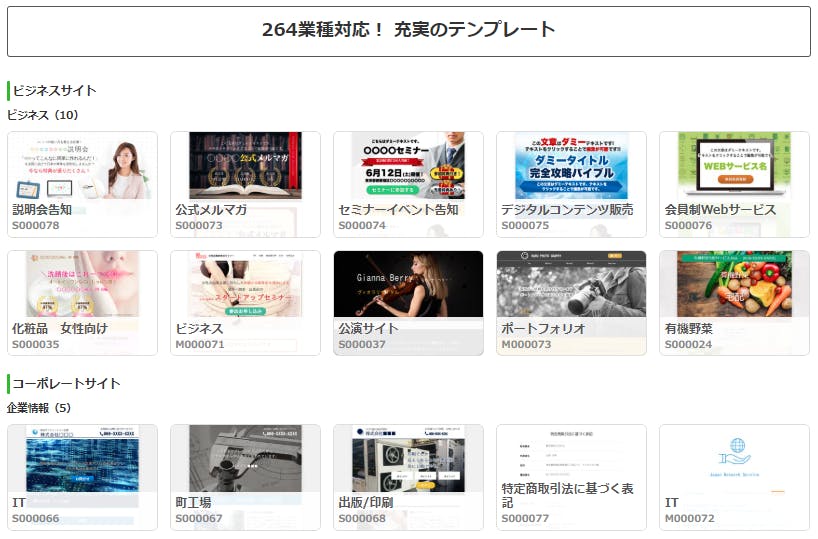The image size is (818, 539).
Task: Select the 公演サイト violinist template
Action: pyautogui.click(x=408, y=302)
